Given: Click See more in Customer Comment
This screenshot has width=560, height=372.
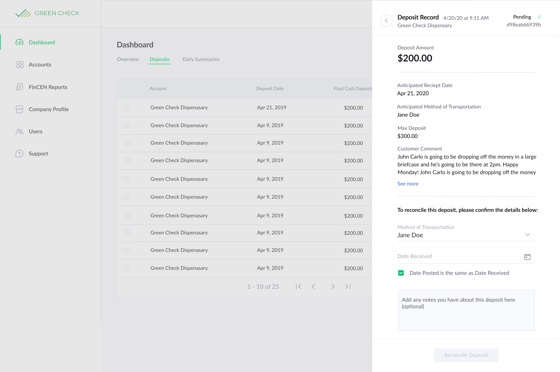Looking at the screenshot, I should [408, 184].
